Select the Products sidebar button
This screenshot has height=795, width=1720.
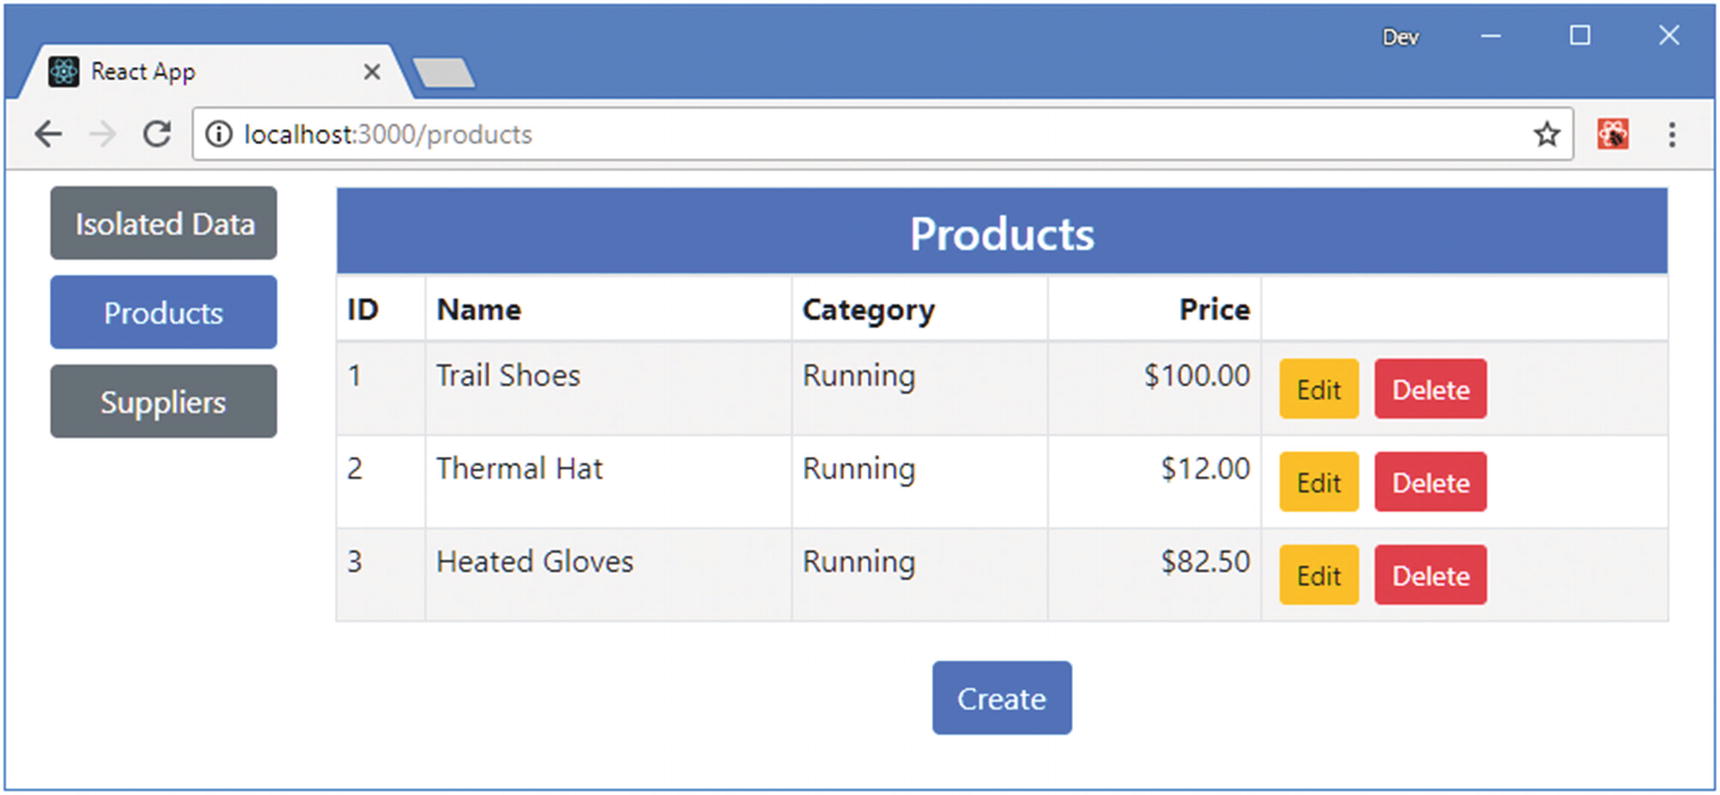pyautogui.click(x=164, y=313)
